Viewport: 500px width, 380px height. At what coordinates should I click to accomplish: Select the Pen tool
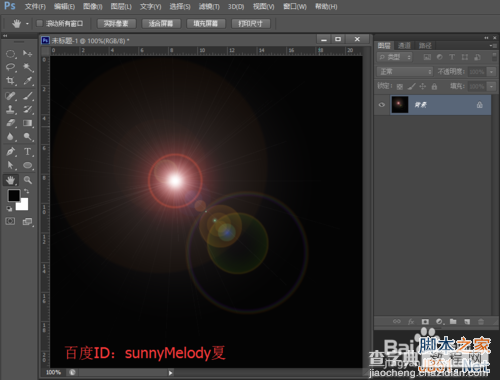tap(10, 152)
